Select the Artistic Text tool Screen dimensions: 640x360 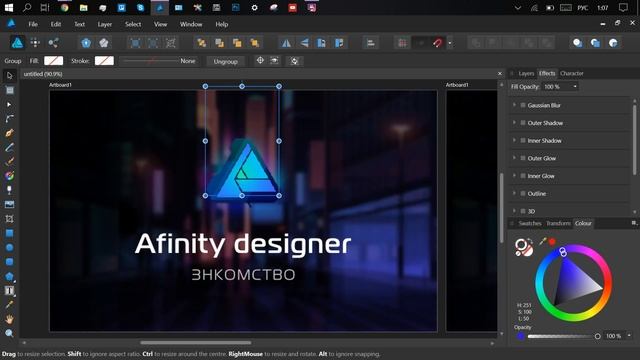(9, 291)
